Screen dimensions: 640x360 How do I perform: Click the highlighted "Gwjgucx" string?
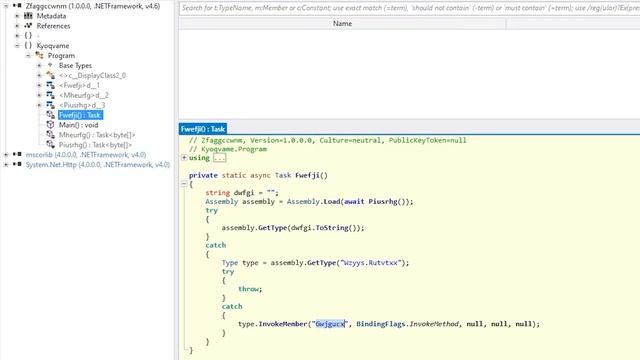pyautogui.click(x=330, y=324)
